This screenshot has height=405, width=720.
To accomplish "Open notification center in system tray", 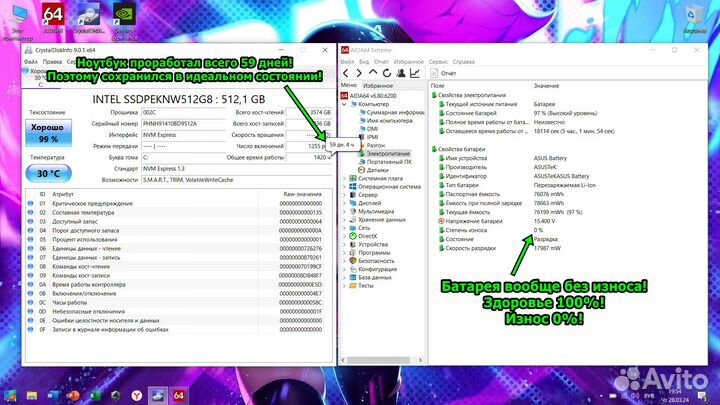I will [703, 395].
